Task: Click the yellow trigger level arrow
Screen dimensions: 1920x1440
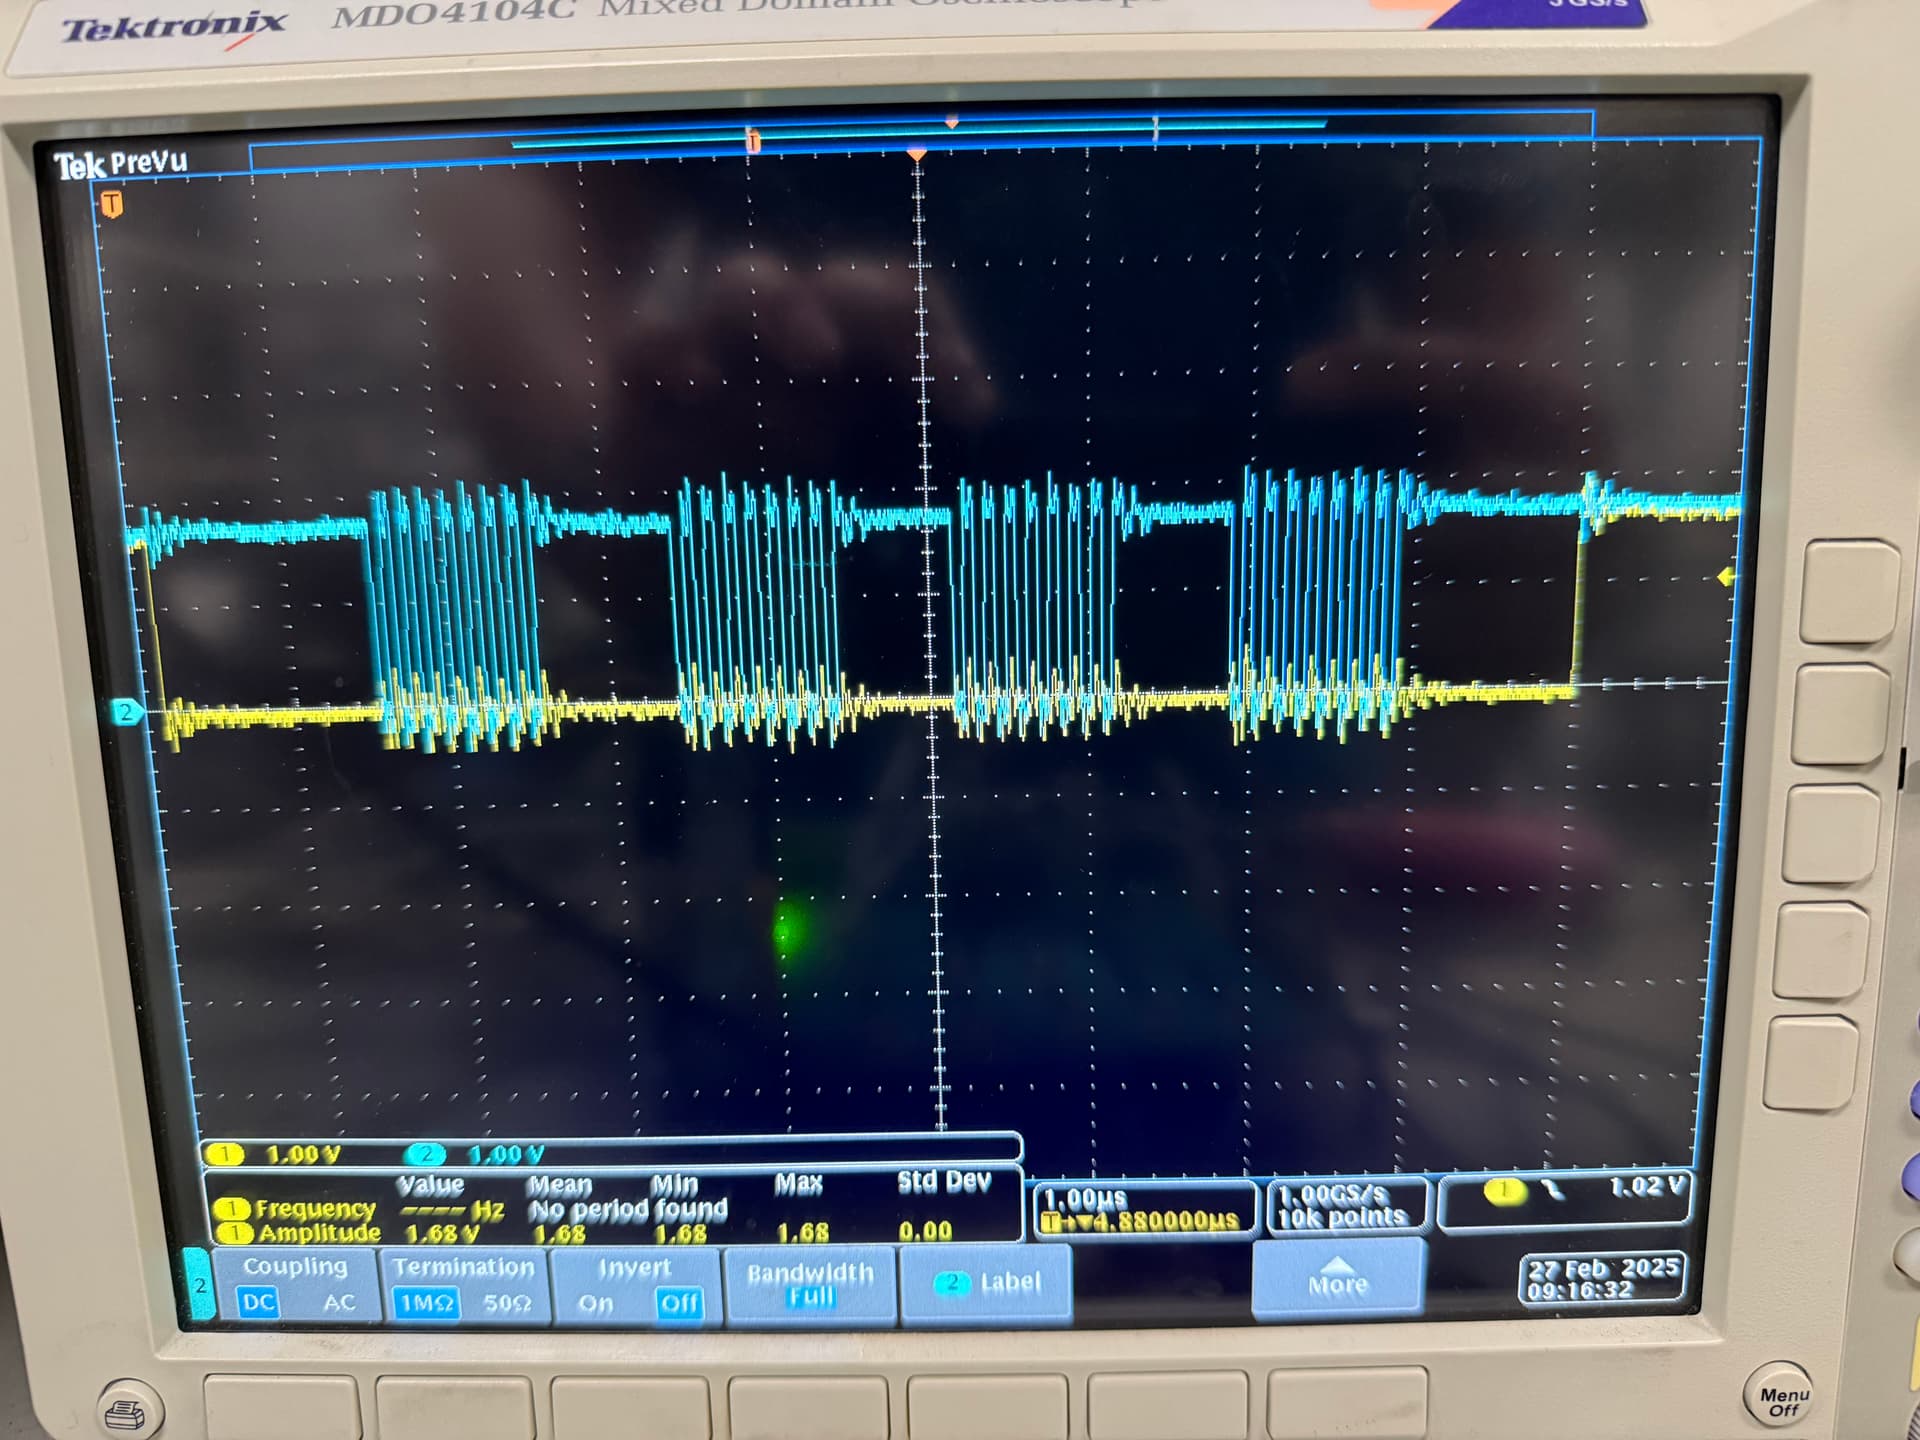Action: (x=1726, y=577)
